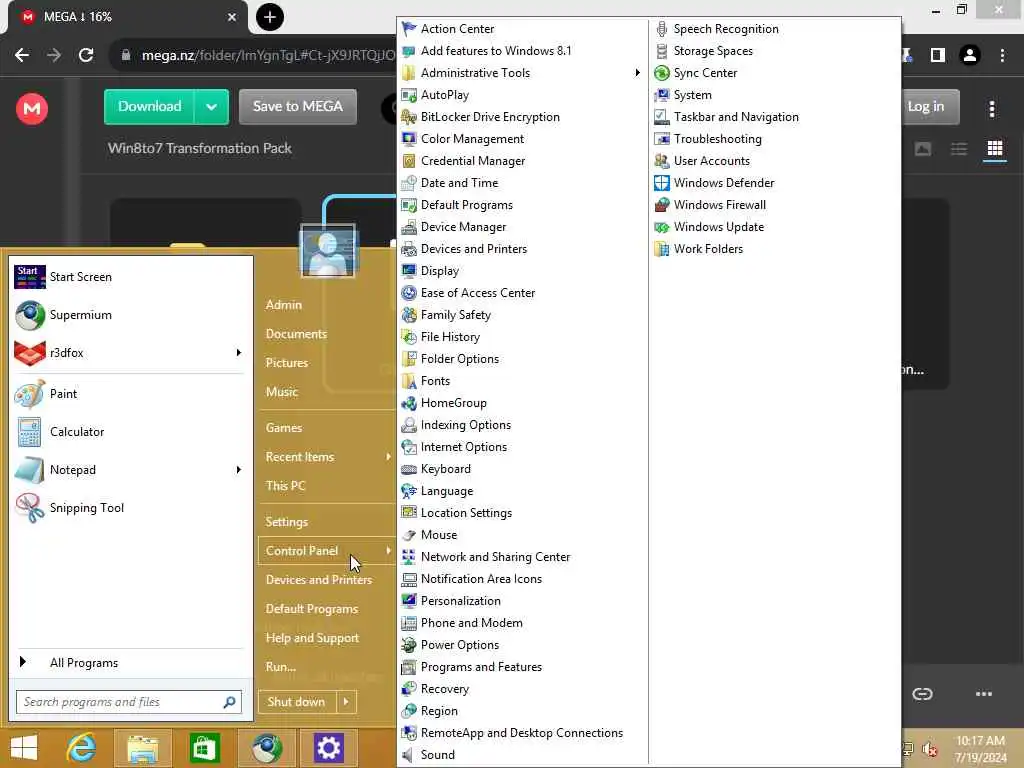Click the green Download button

[x=150, y=106]
